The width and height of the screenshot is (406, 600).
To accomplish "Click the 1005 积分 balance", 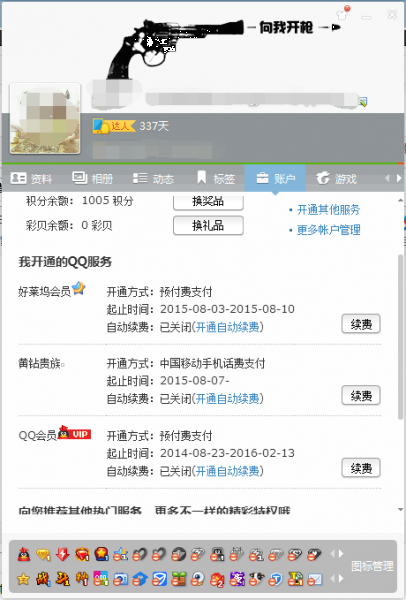I will 108,201.
